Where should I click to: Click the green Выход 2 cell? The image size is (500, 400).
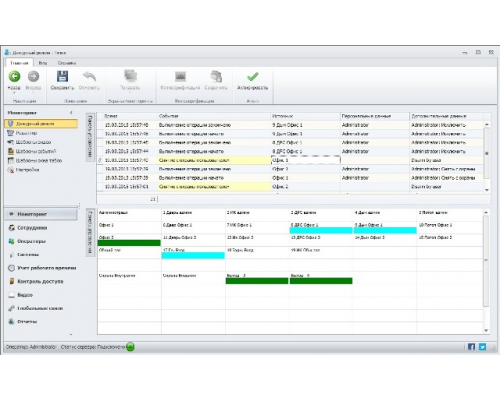(257, 278)
